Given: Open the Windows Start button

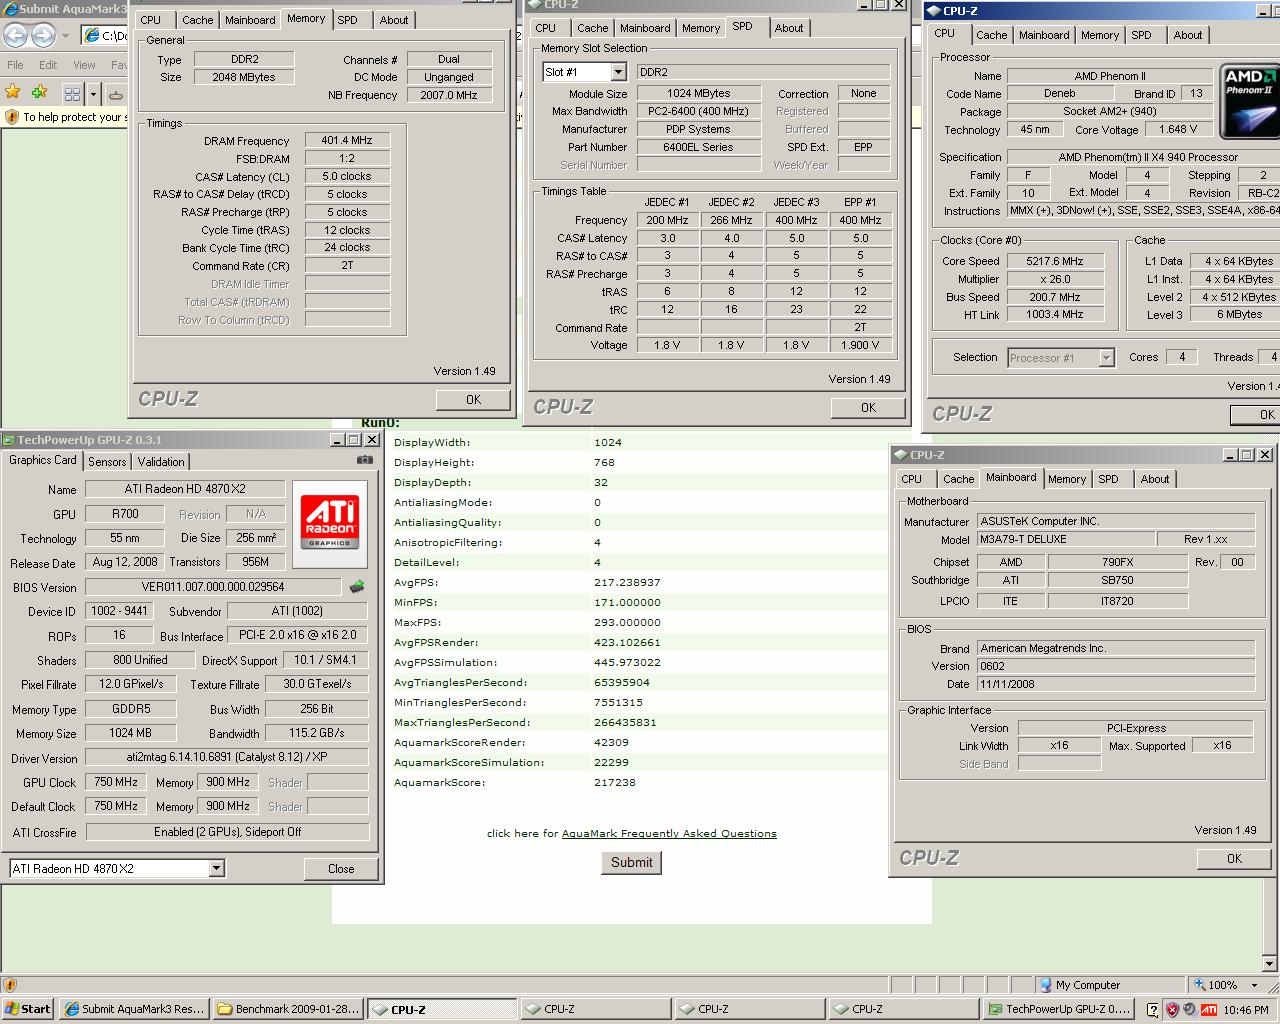Looking at the screenshot, I should point(28,1009).
